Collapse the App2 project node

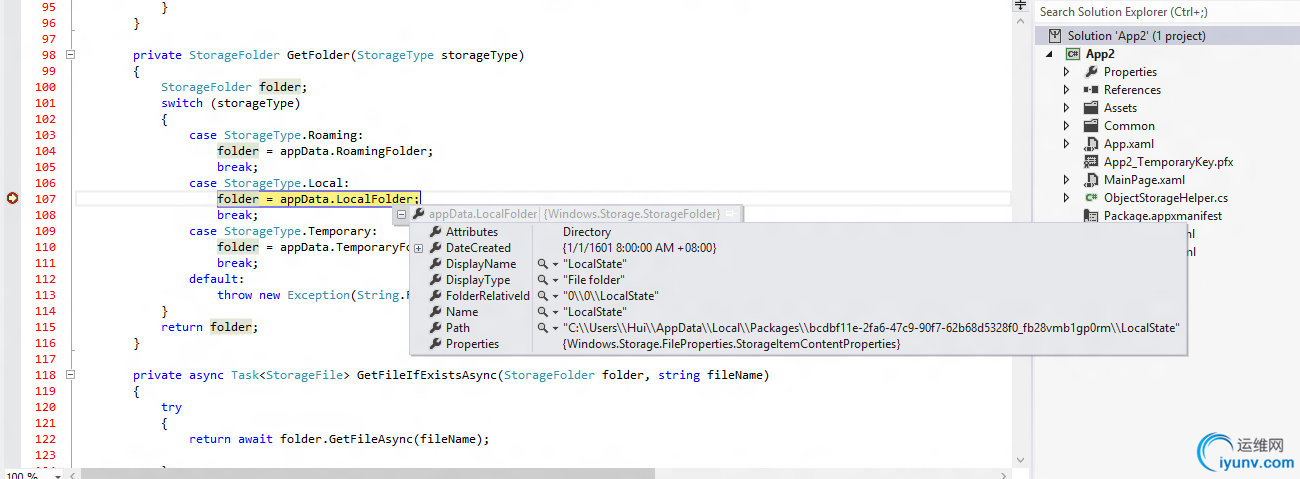[x=1049, y=54]
